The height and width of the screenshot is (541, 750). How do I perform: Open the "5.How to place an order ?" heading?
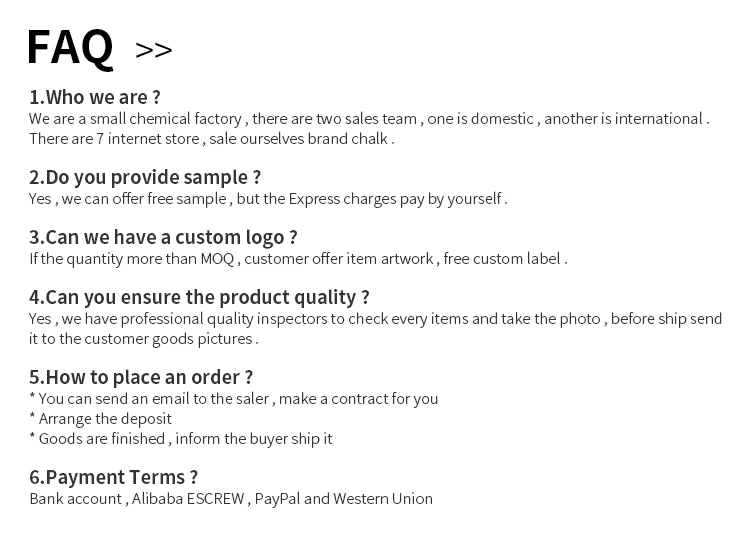pos(141,377)
